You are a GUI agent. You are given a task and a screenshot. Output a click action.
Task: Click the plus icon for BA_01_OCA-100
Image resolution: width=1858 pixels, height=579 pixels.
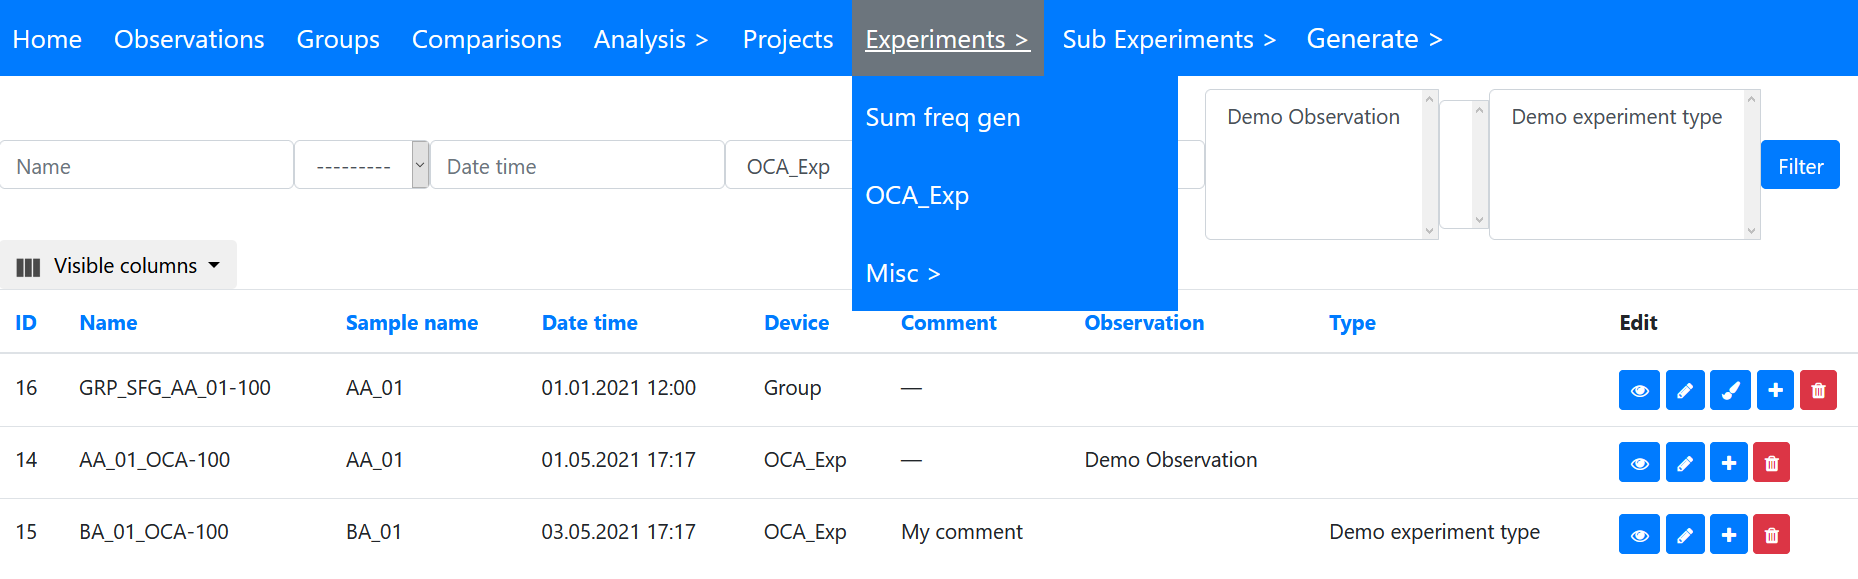click(1729, 535)
